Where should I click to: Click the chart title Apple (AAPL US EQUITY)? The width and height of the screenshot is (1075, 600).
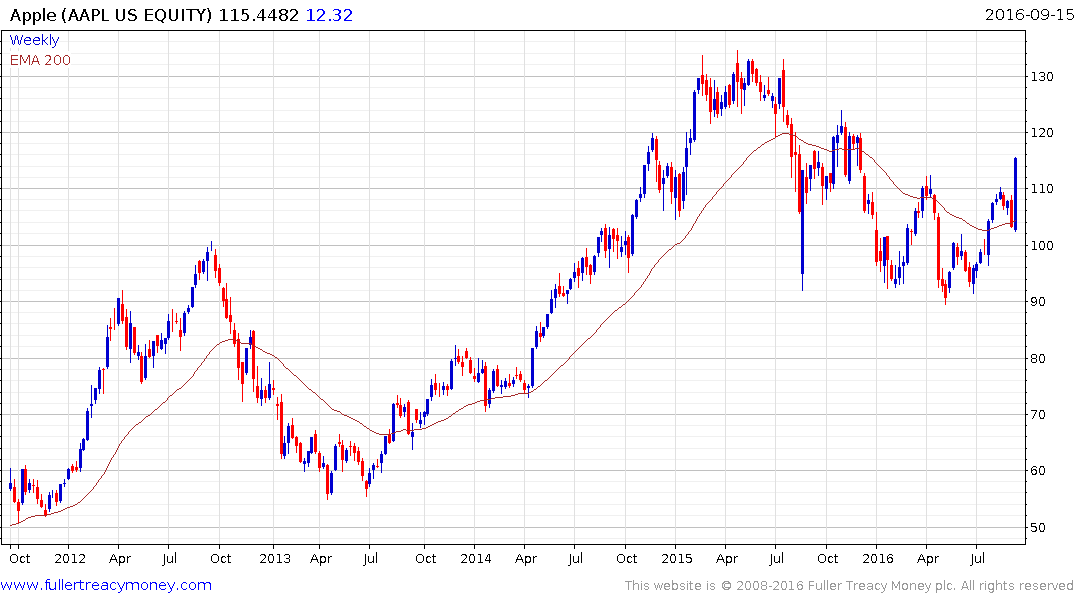111,14
